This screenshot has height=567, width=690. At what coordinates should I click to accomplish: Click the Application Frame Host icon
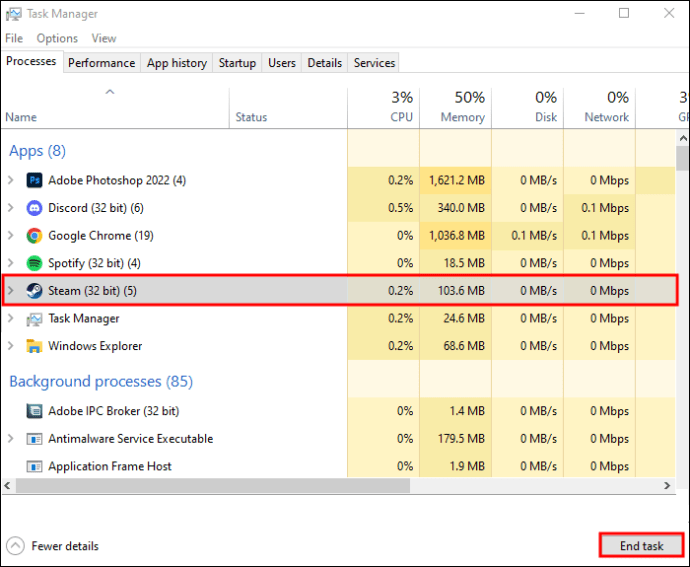pyautogui.click(x=34, y=466)
